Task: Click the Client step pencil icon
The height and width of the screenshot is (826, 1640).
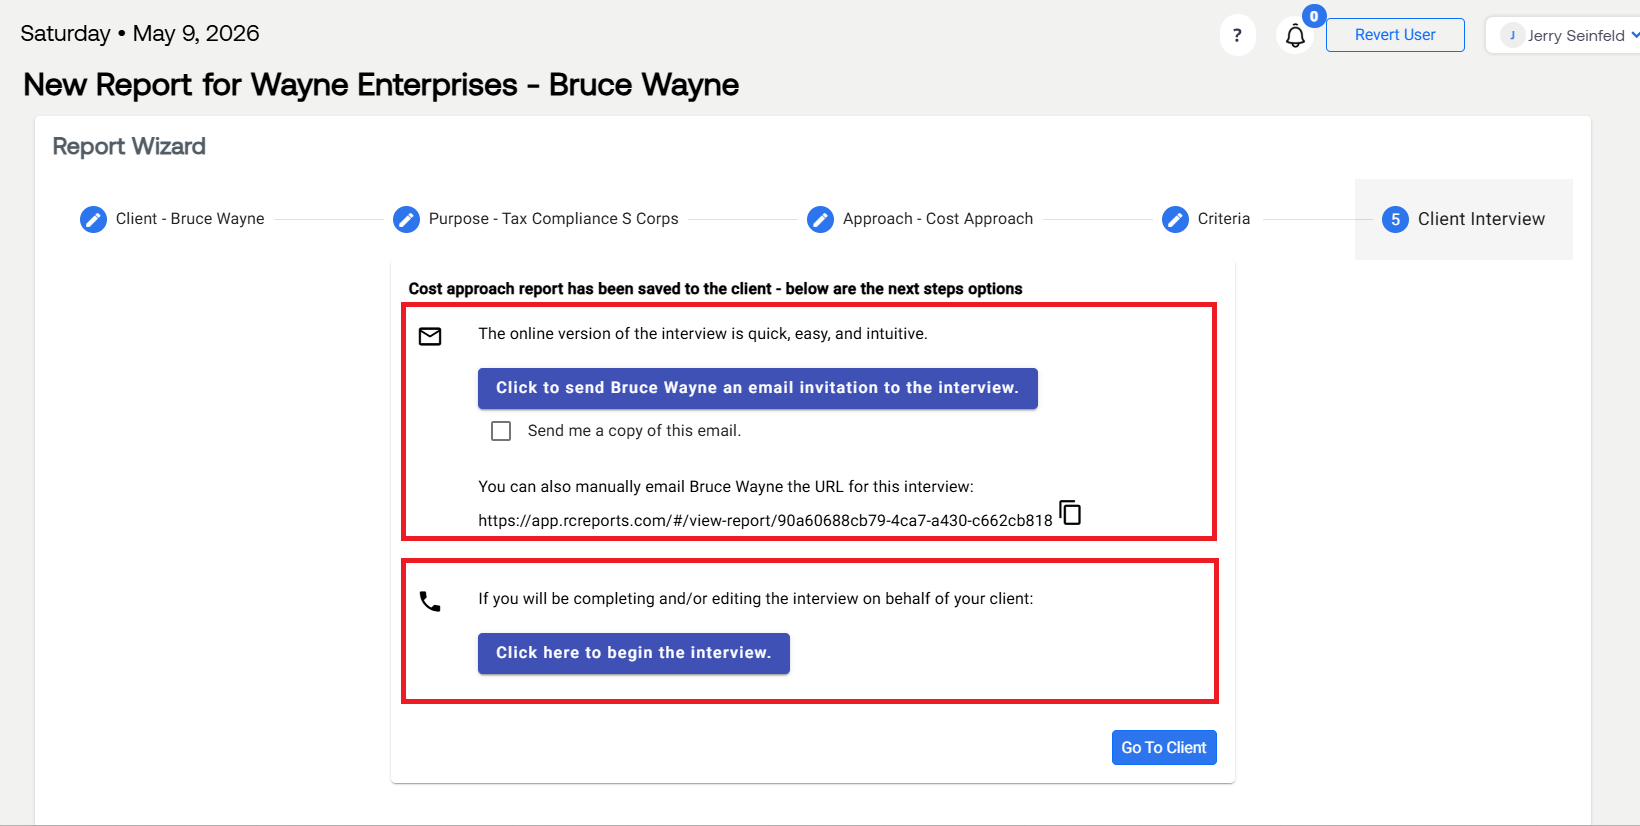Action: click(x=93, y=219)
